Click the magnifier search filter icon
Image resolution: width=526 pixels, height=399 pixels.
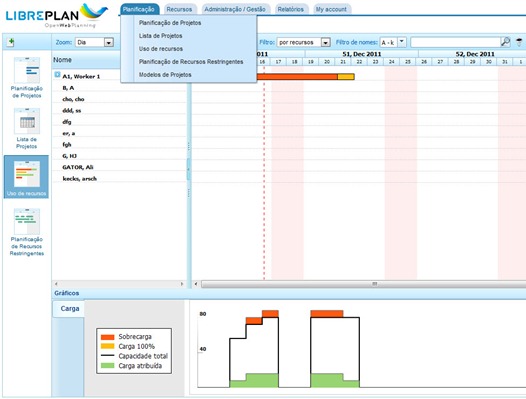505,42
